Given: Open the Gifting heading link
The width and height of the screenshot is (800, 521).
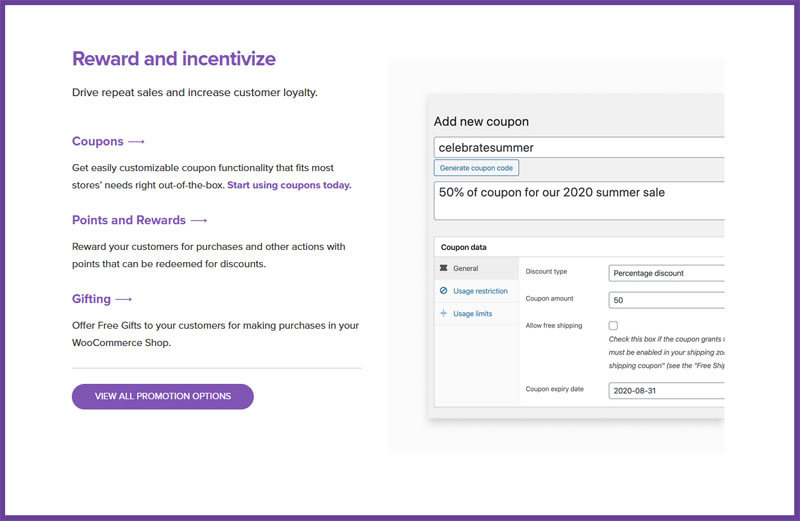Looking at the screenshot, I should click(x=91, y=299).
